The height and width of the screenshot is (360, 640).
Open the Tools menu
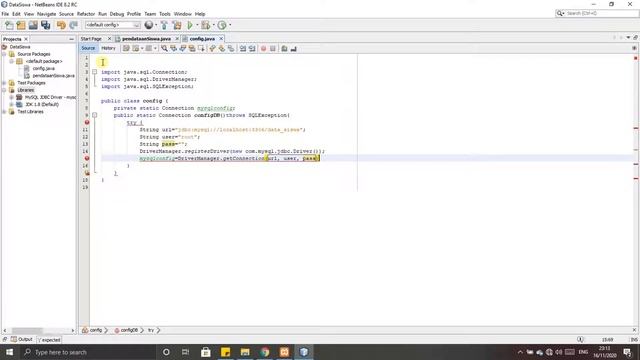(165, 14)
